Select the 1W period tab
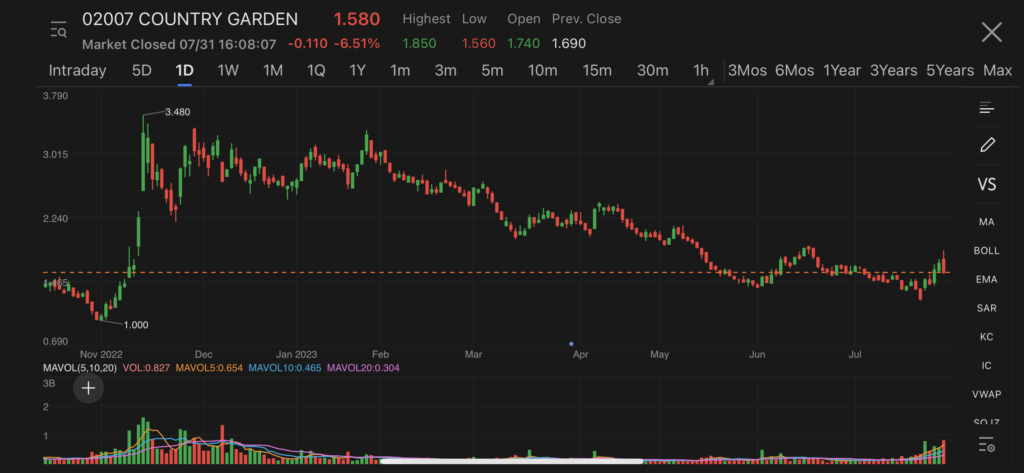Screen dimensions: 1024x473 (x=228, y=71)
